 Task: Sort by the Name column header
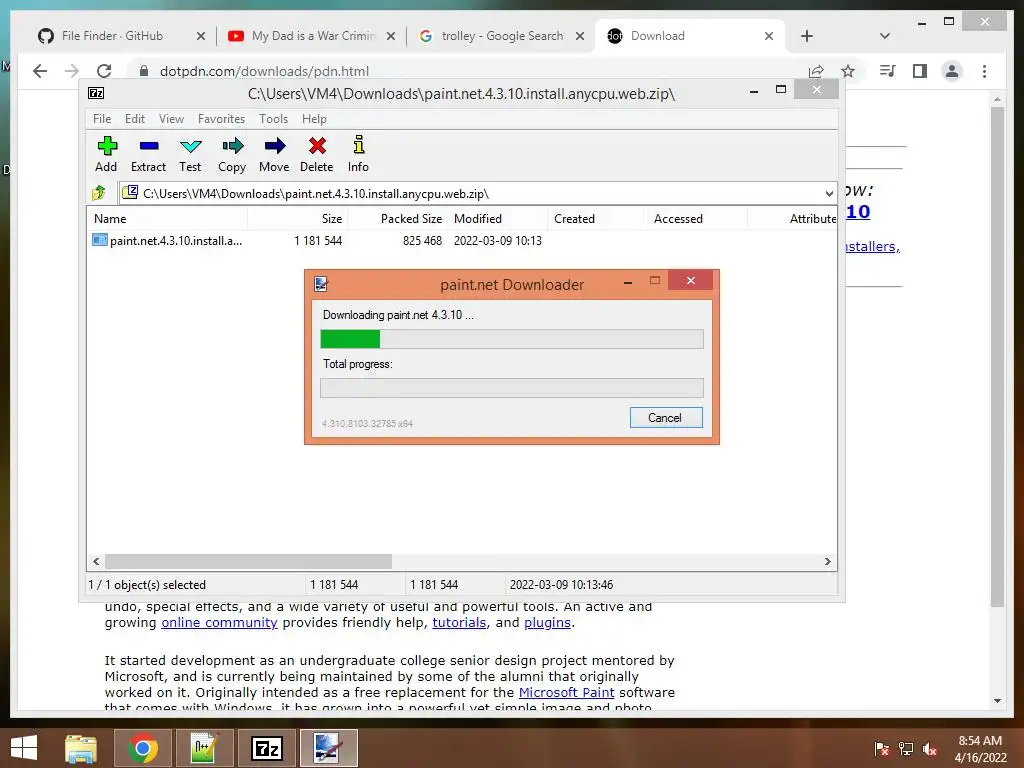coord(167,219)
